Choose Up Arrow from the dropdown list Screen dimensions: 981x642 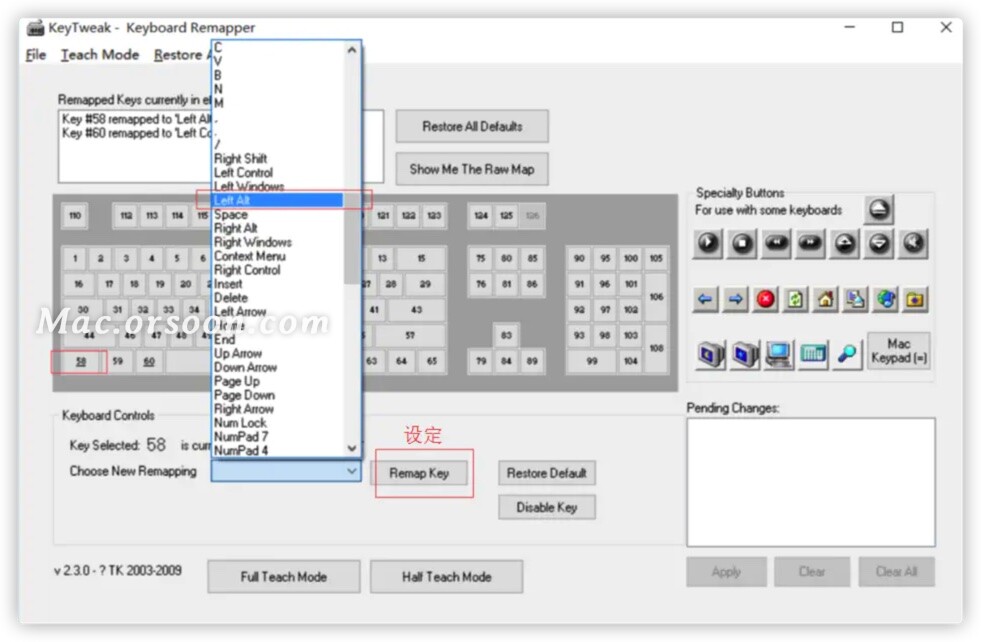(277, 354)
